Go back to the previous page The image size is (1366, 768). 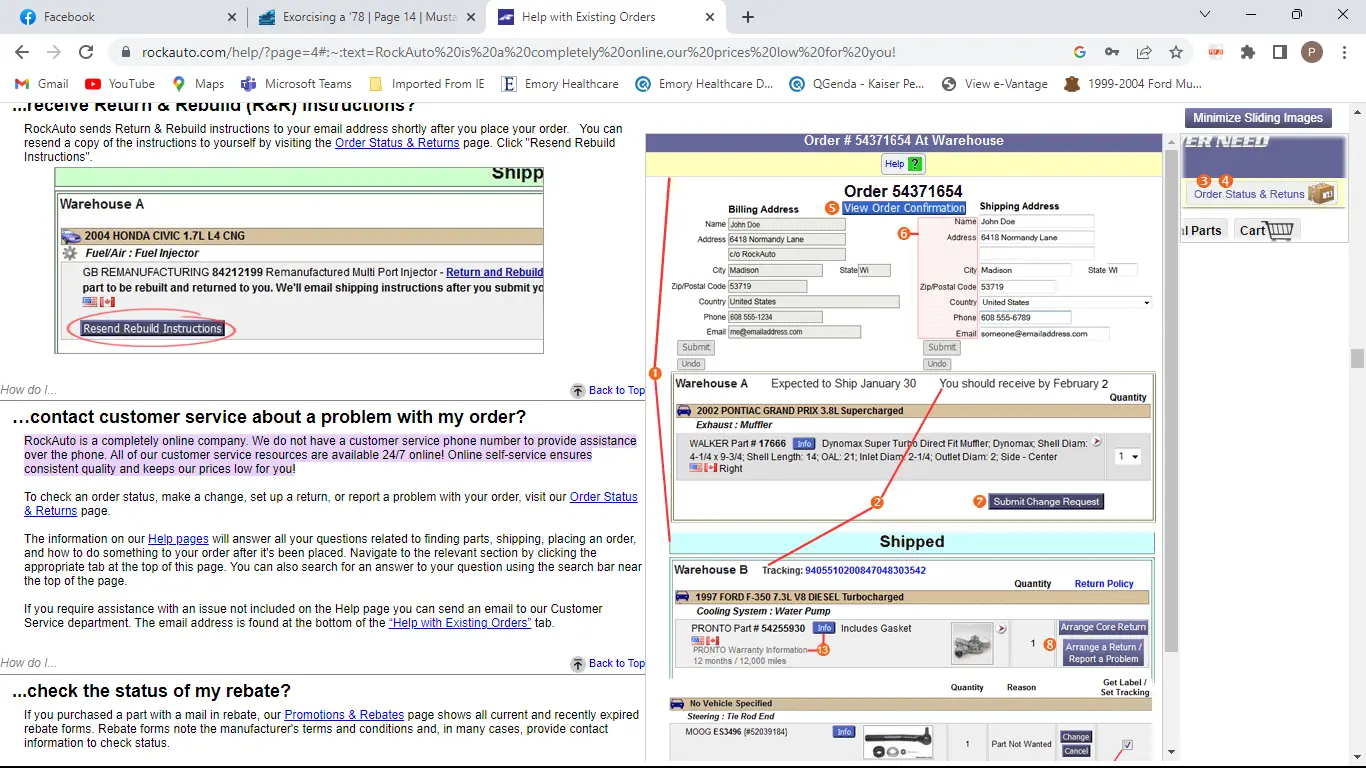[22, 52]
